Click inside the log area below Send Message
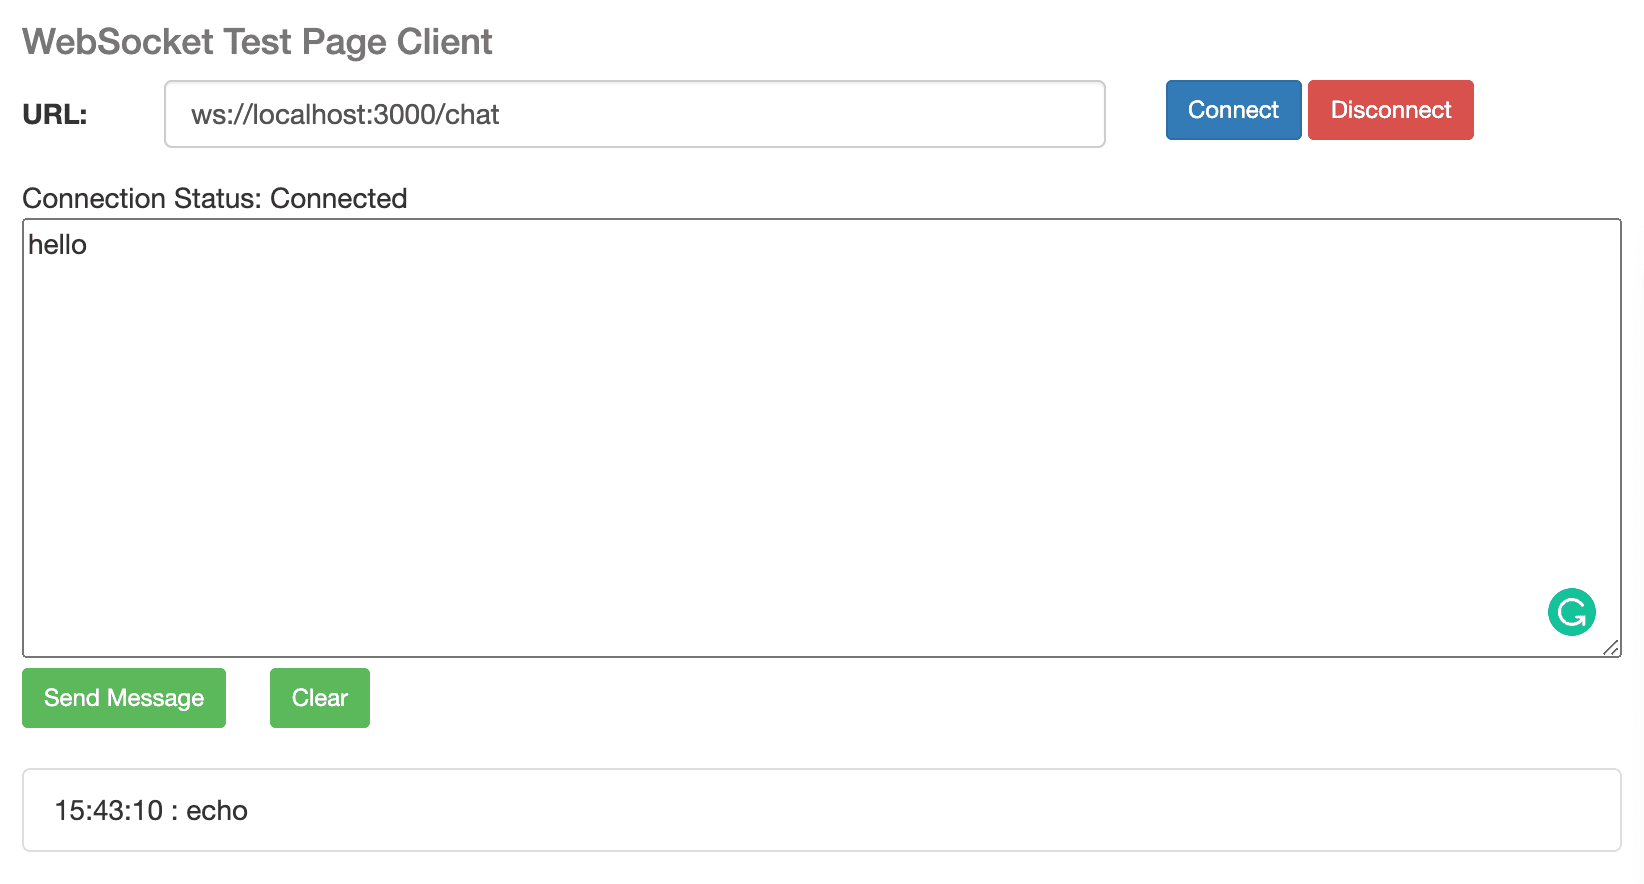 tap(822, 810)
